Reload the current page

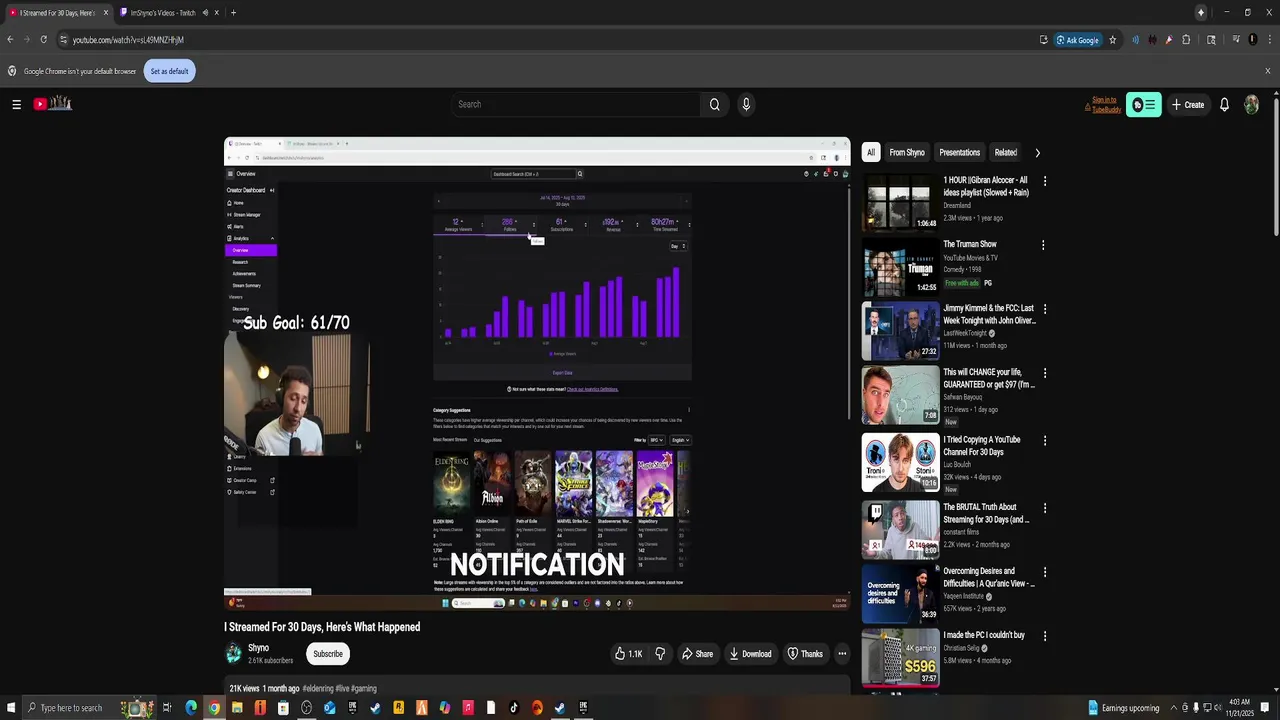coord(43,40)
